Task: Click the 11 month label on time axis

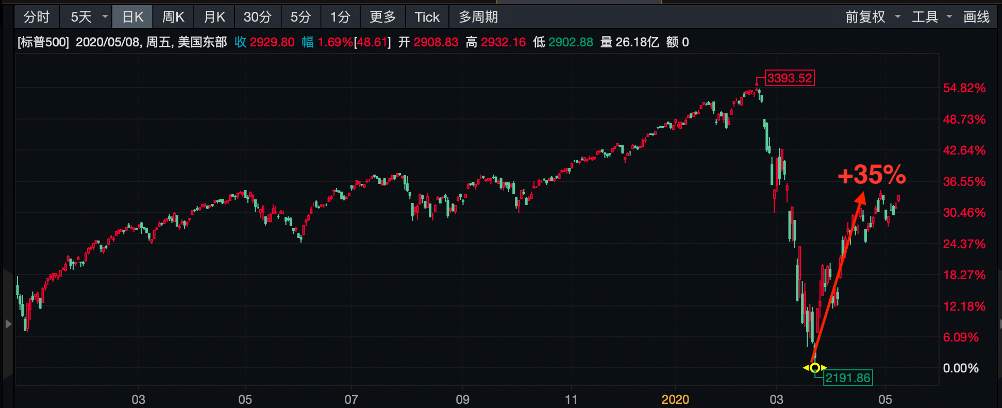Action: pos(569,400)
